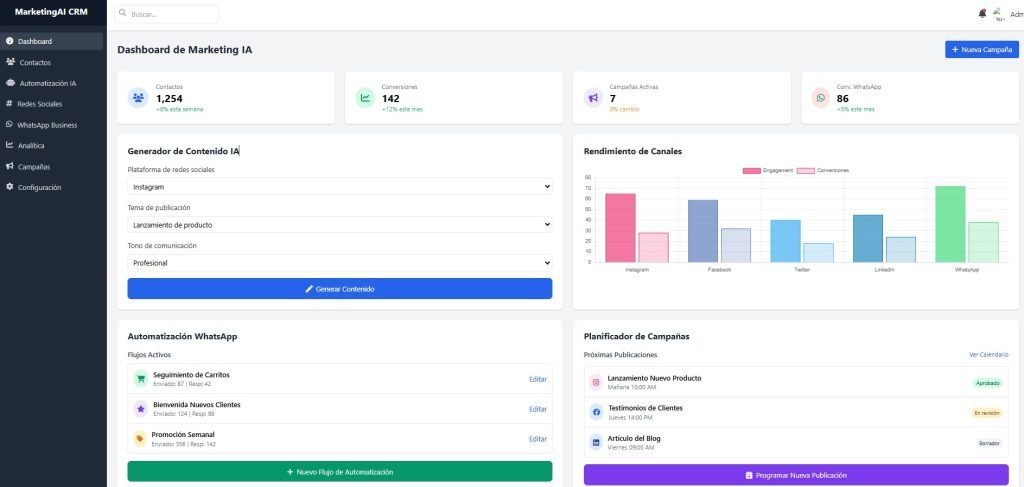The image size is (1024, 487).
Task: Expand the Tema de publicación dropdown
Action: coord(339,225)
